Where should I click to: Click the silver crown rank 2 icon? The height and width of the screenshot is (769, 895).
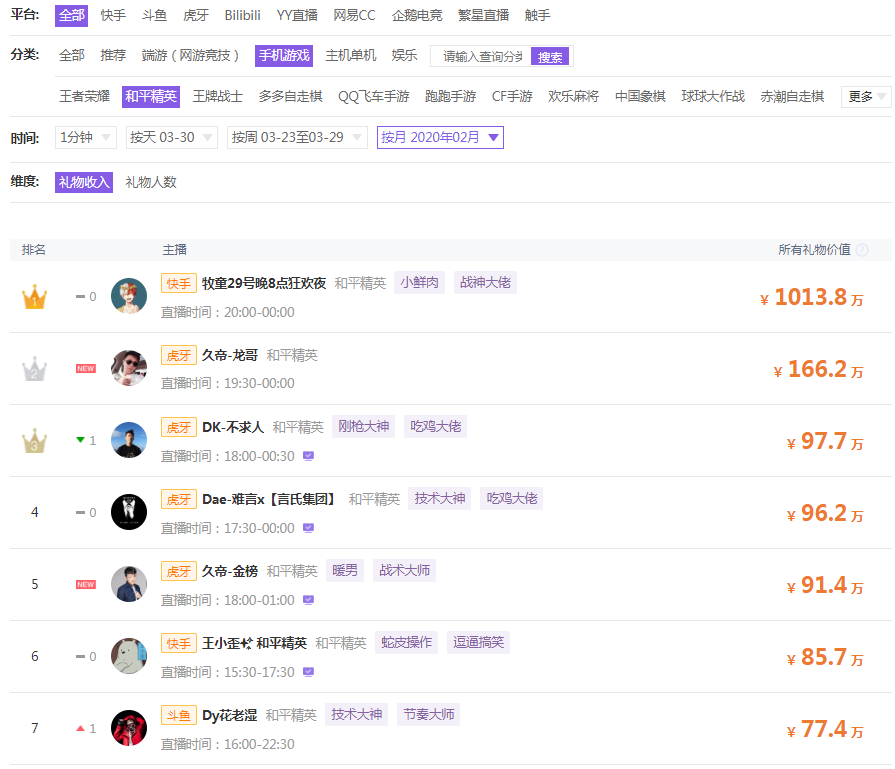[x=34, y=369]
